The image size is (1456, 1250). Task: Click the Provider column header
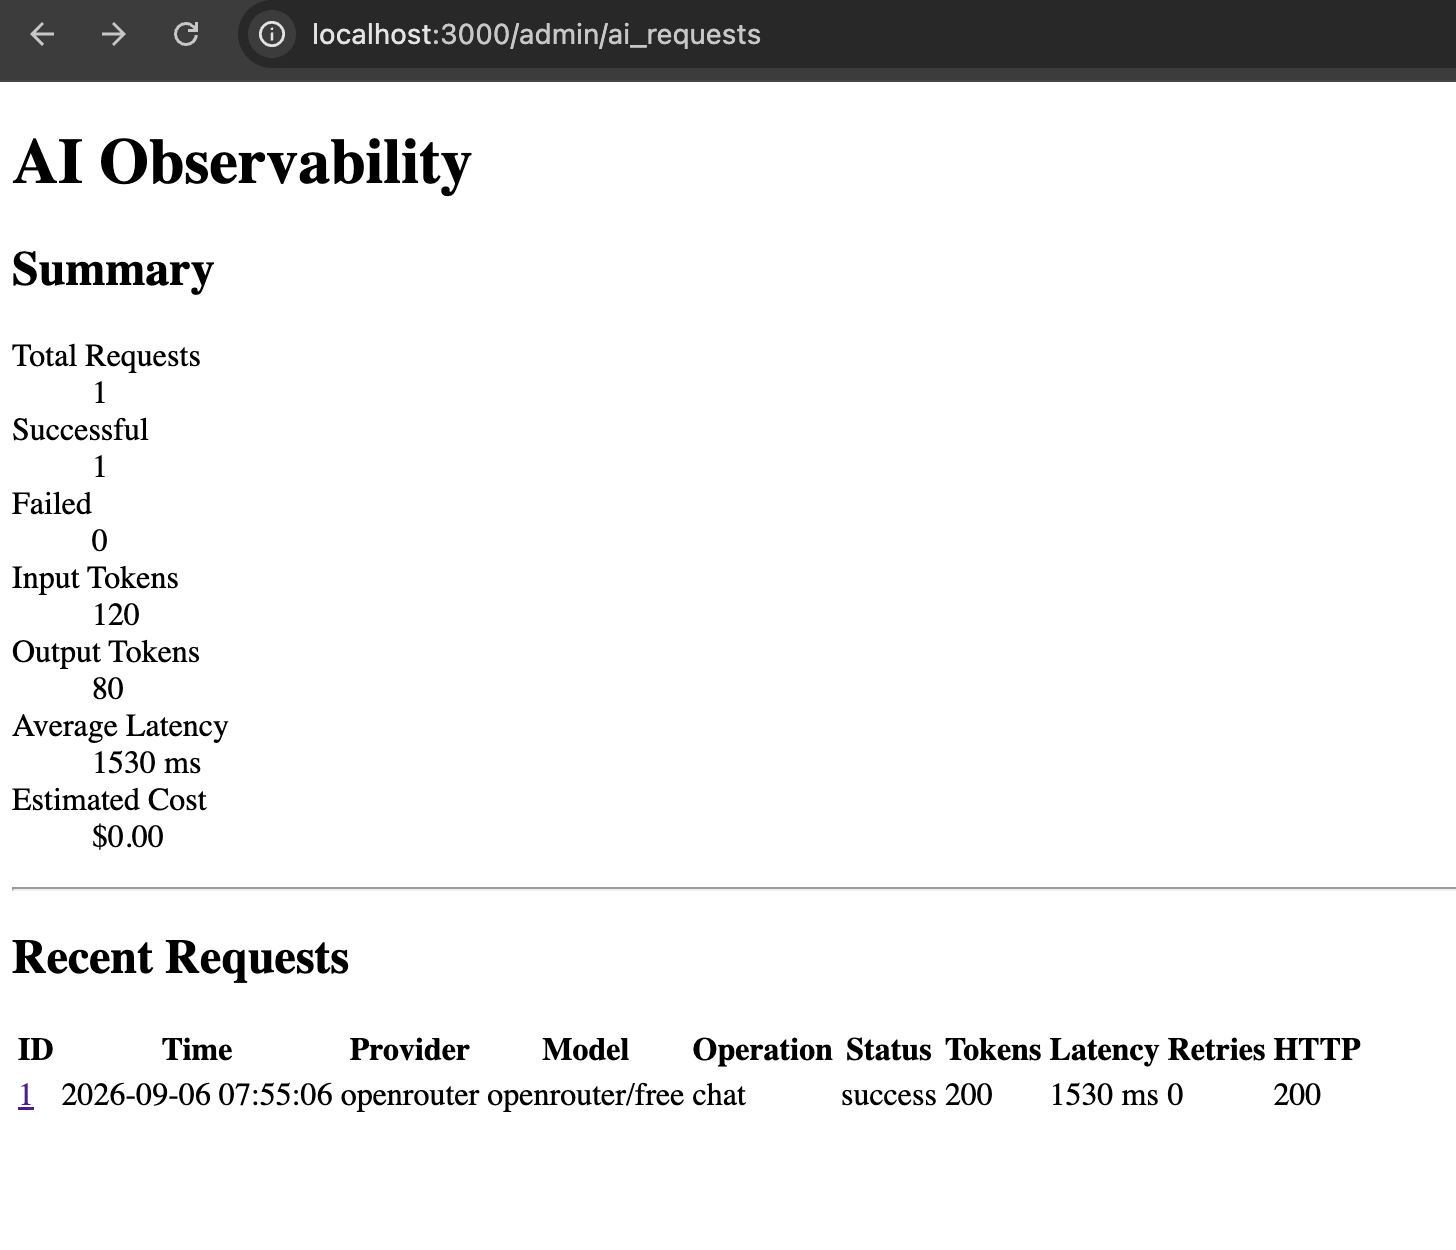coord(409,1050)
